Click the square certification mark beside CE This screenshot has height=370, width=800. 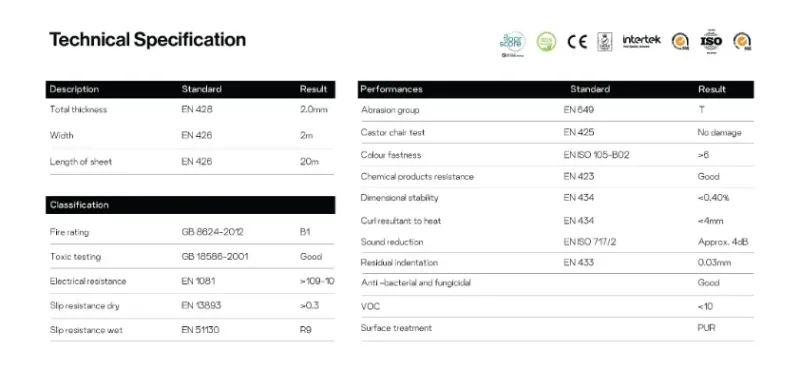coord(605,41)
